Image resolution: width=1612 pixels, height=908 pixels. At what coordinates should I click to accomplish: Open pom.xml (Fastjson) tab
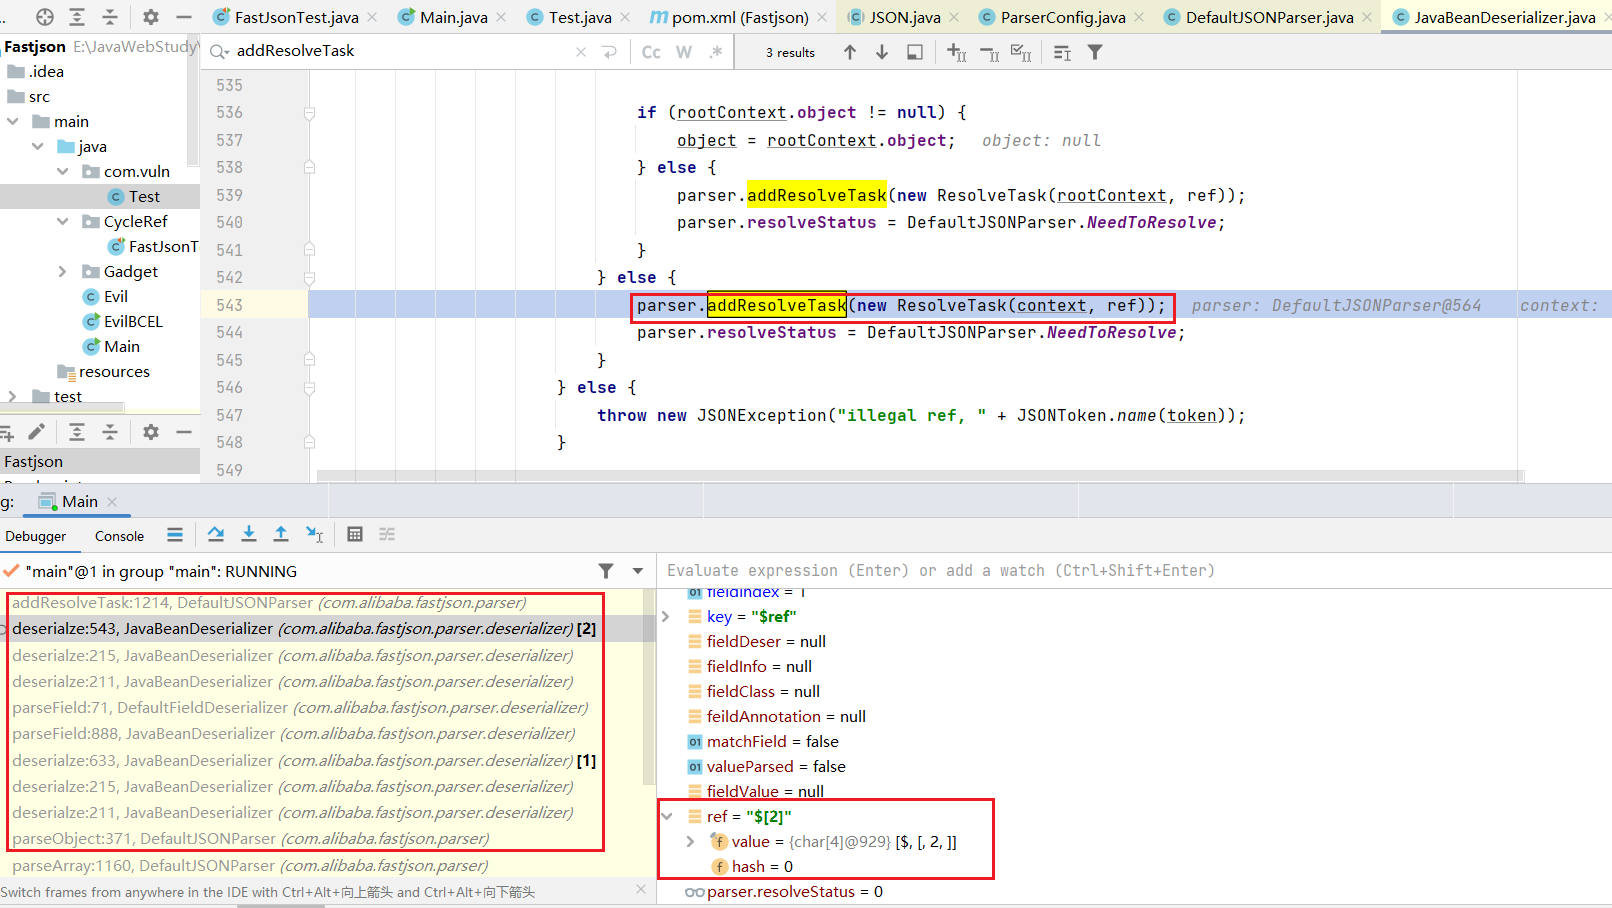tap(740, 17)
